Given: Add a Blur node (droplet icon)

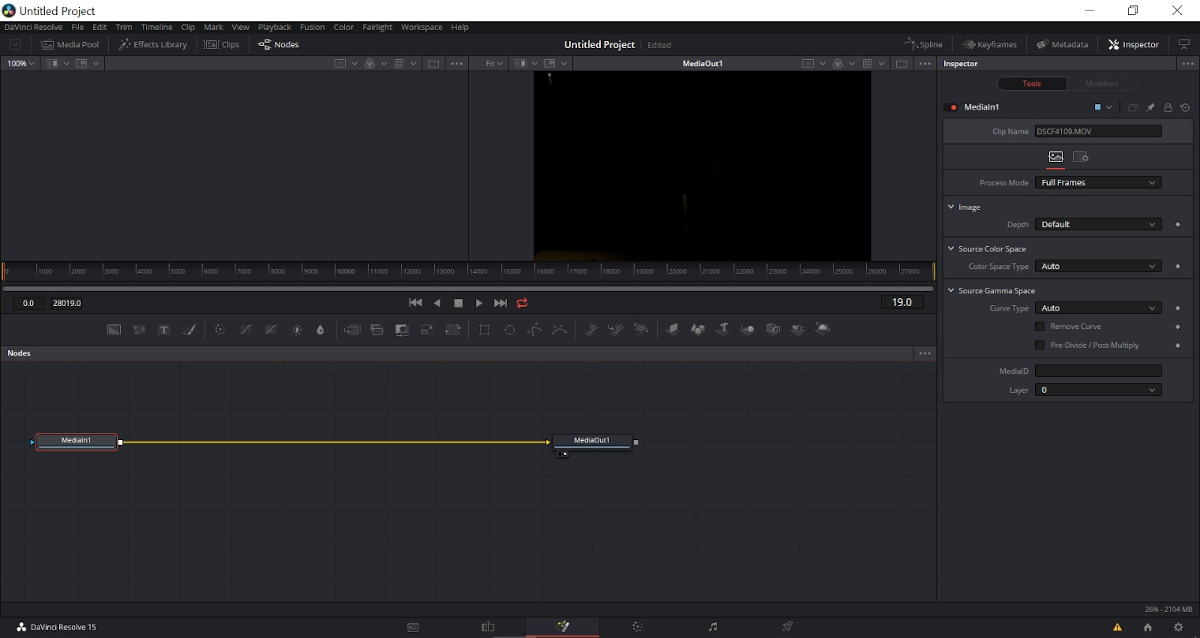Looking at the screenshot, I should (x=321, y=329).
